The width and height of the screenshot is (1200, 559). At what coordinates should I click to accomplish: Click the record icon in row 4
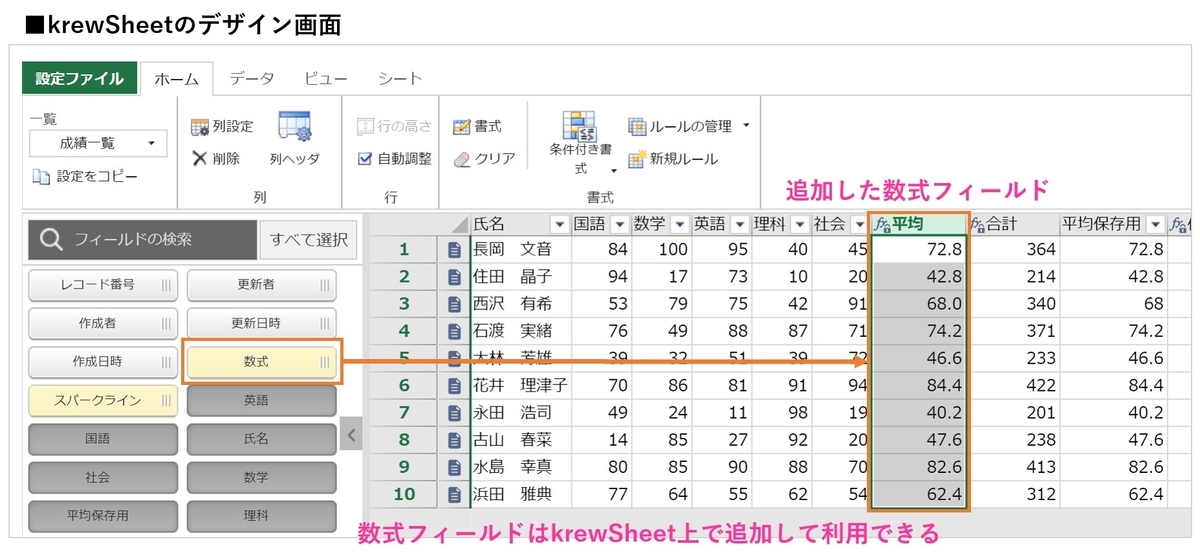coord(456,330)
